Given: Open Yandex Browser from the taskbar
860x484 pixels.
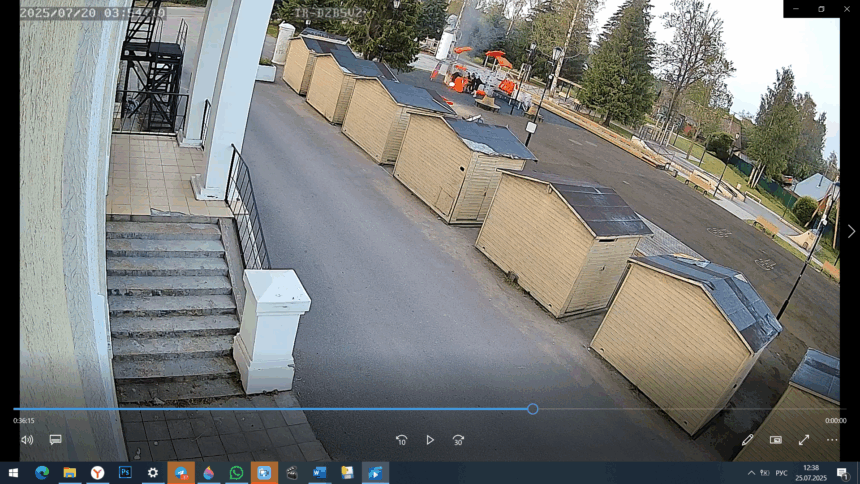Looking at the screenshot, I should (x=98, y=473).
